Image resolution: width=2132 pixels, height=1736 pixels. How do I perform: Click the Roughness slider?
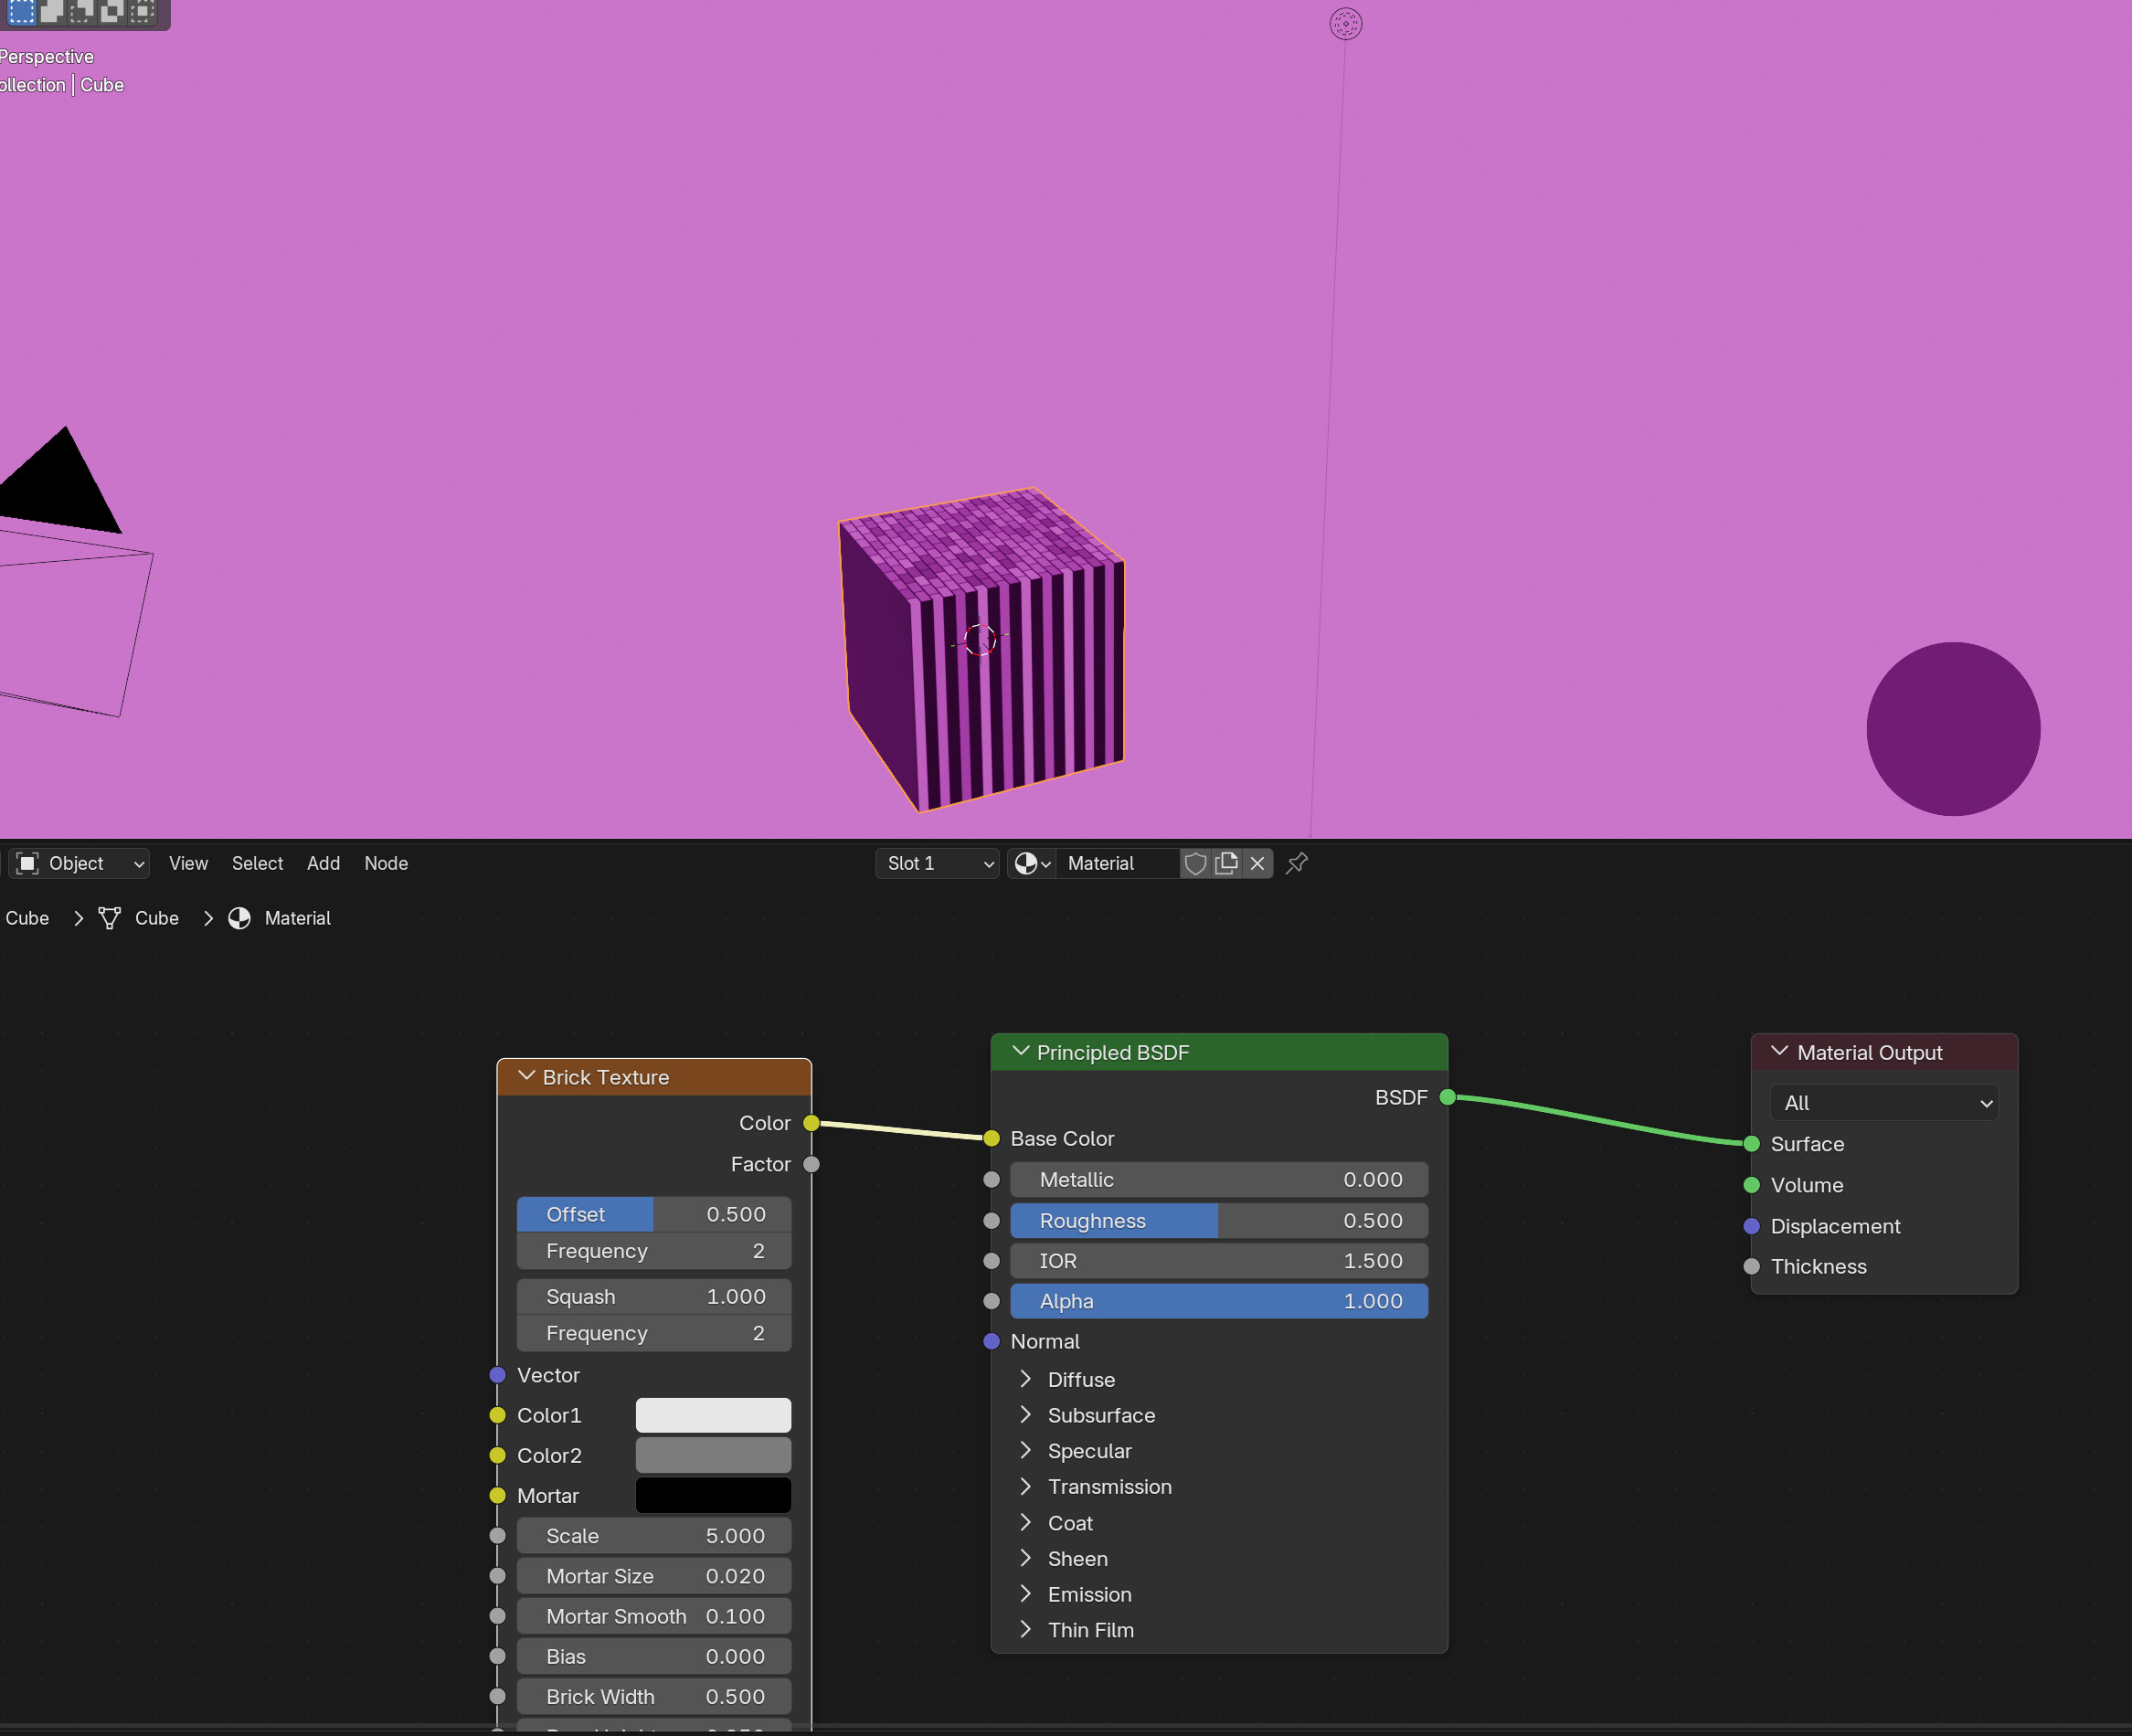pos(1219,1221)
